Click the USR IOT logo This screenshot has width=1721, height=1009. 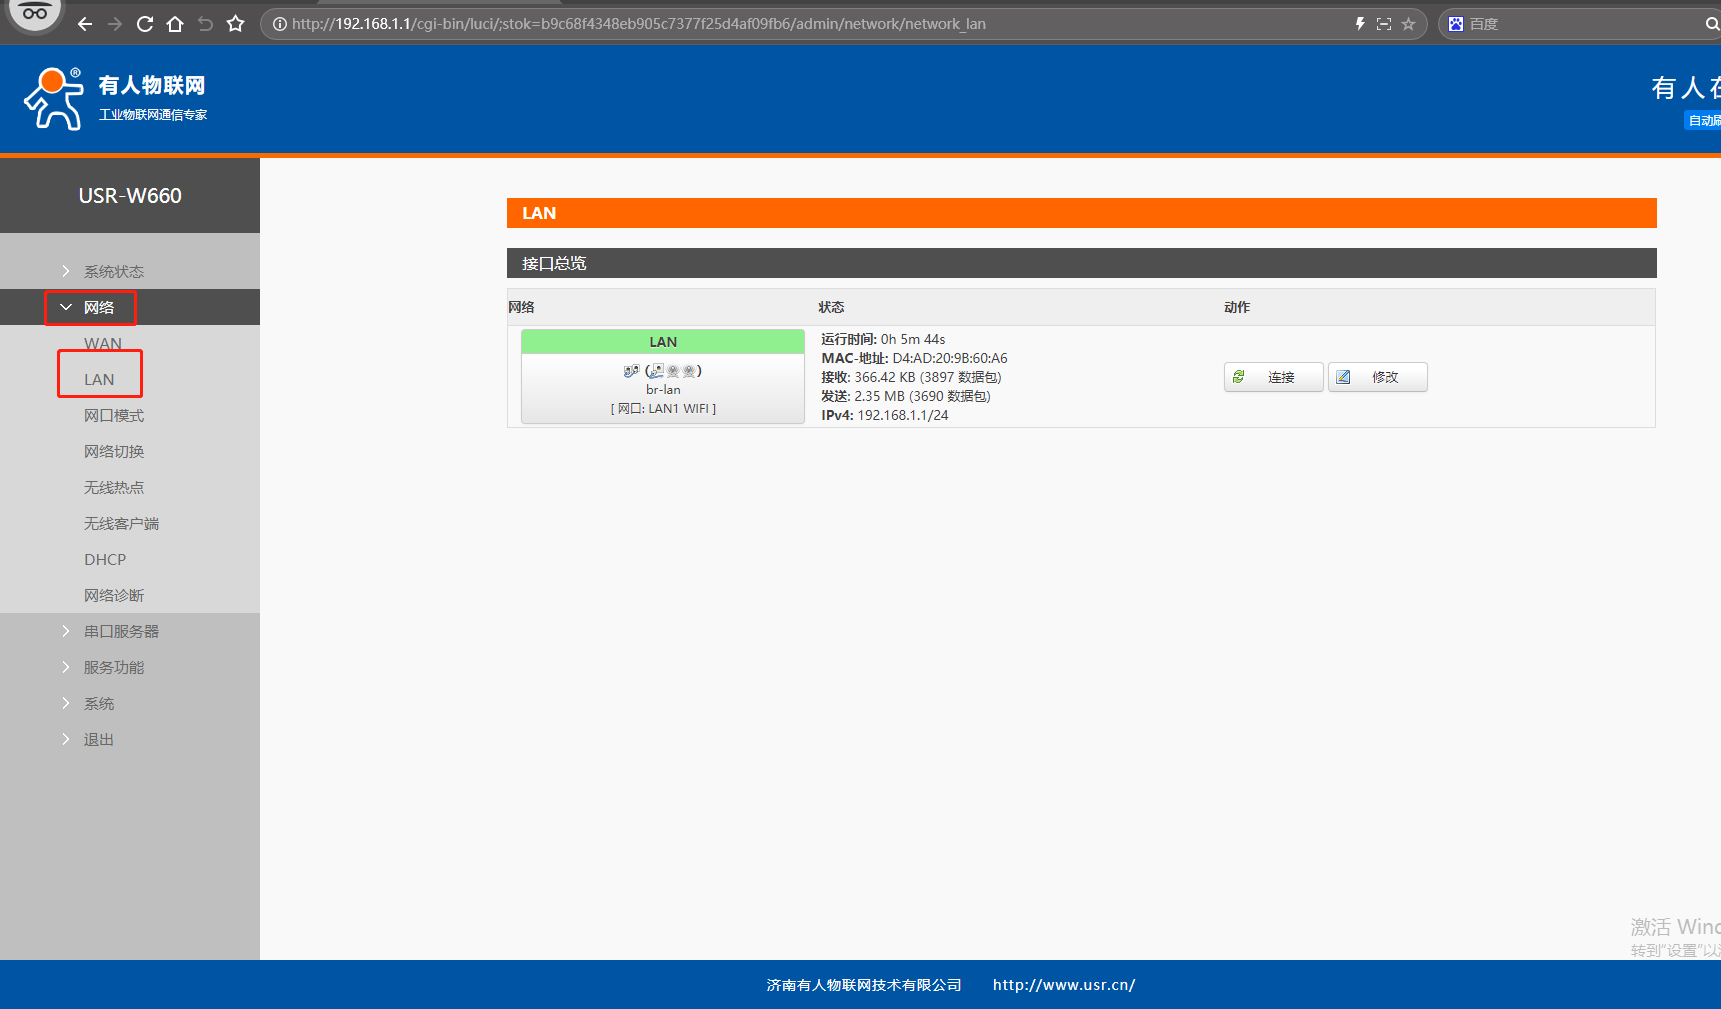[115, 99]
